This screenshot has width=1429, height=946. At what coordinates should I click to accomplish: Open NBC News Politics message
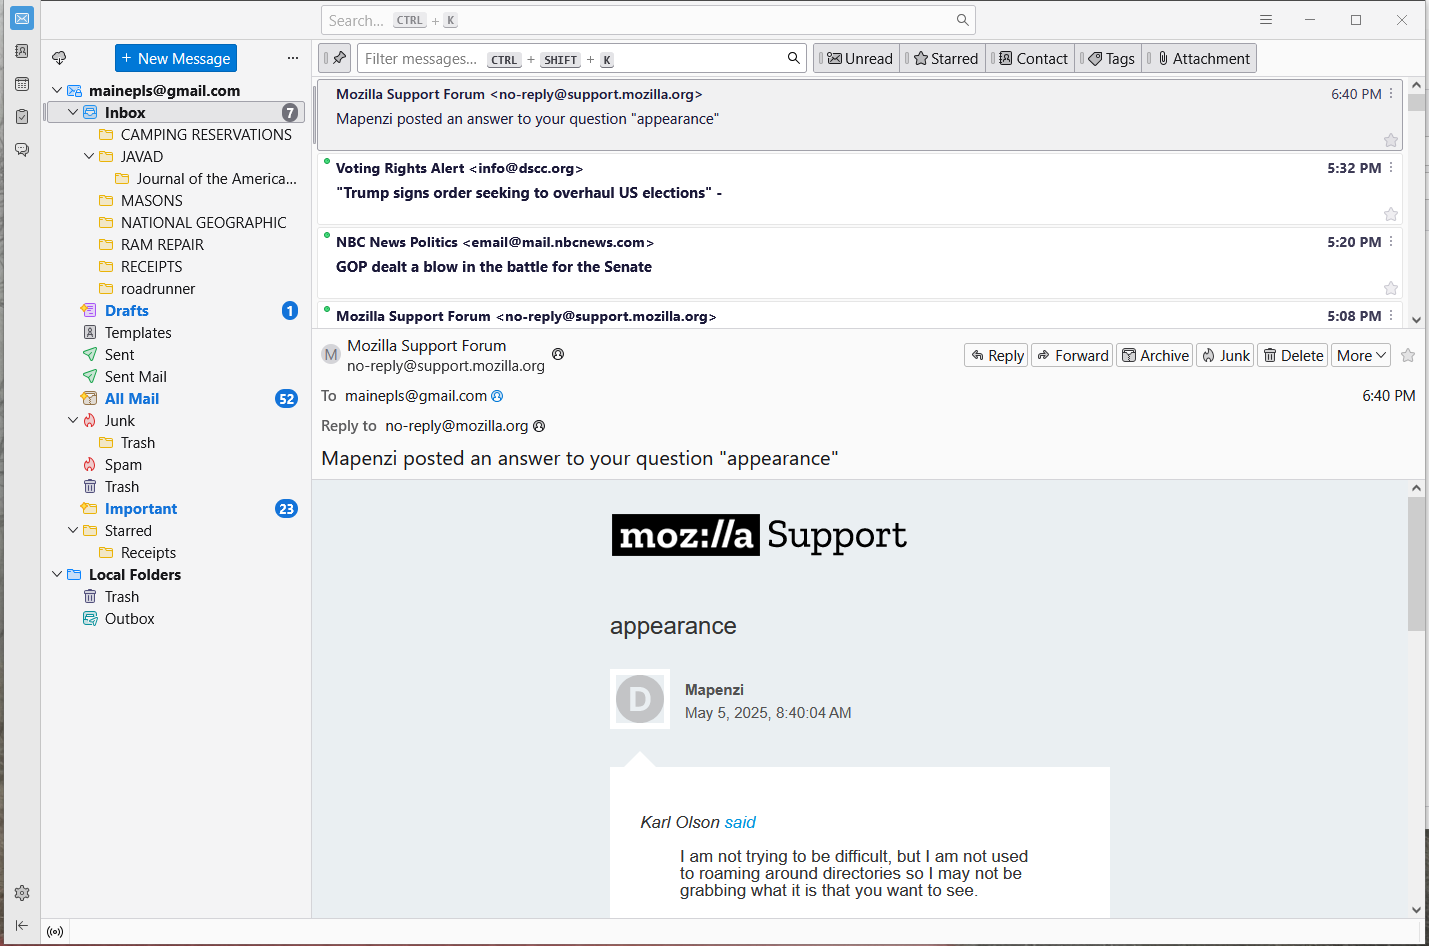point(860,262)
